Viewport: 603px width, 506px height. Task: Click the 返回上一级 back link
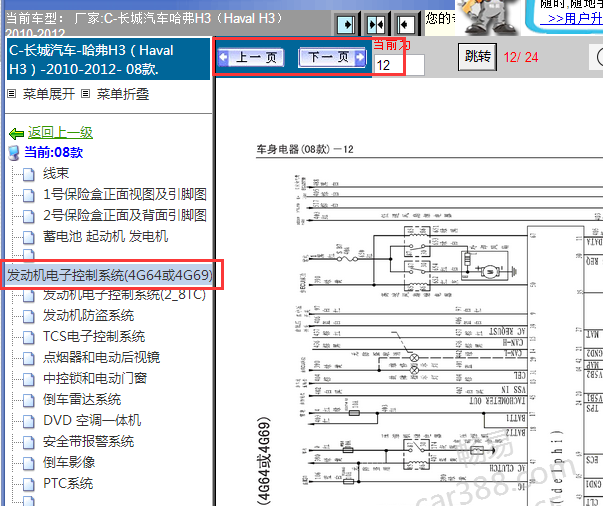60,133
